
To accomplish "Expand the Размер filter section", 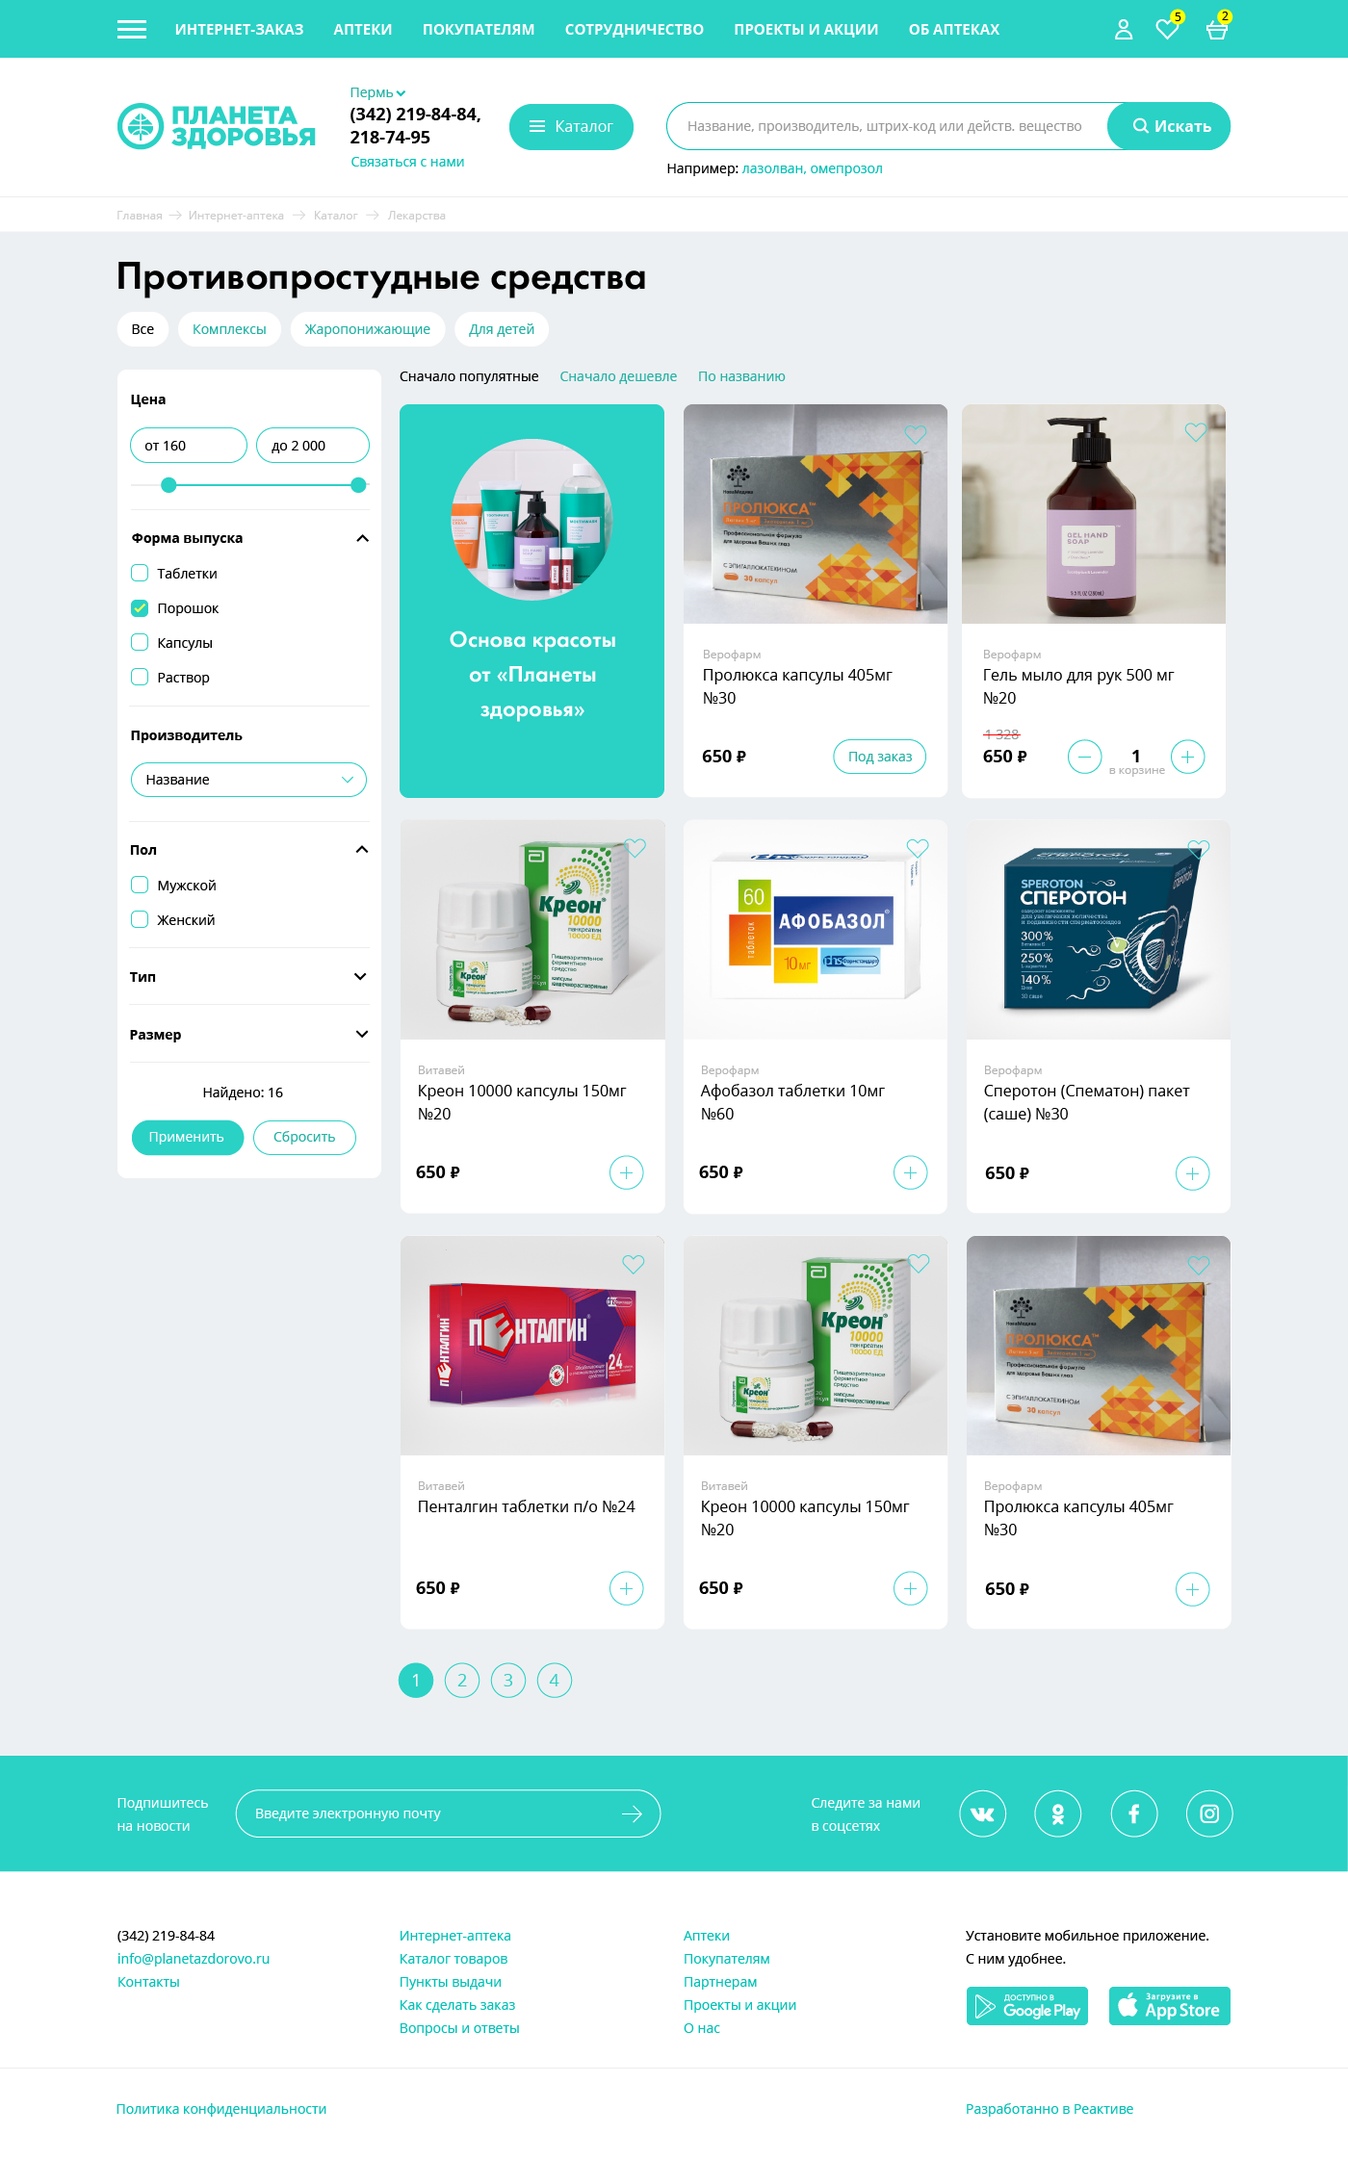I will [249, 1034].
